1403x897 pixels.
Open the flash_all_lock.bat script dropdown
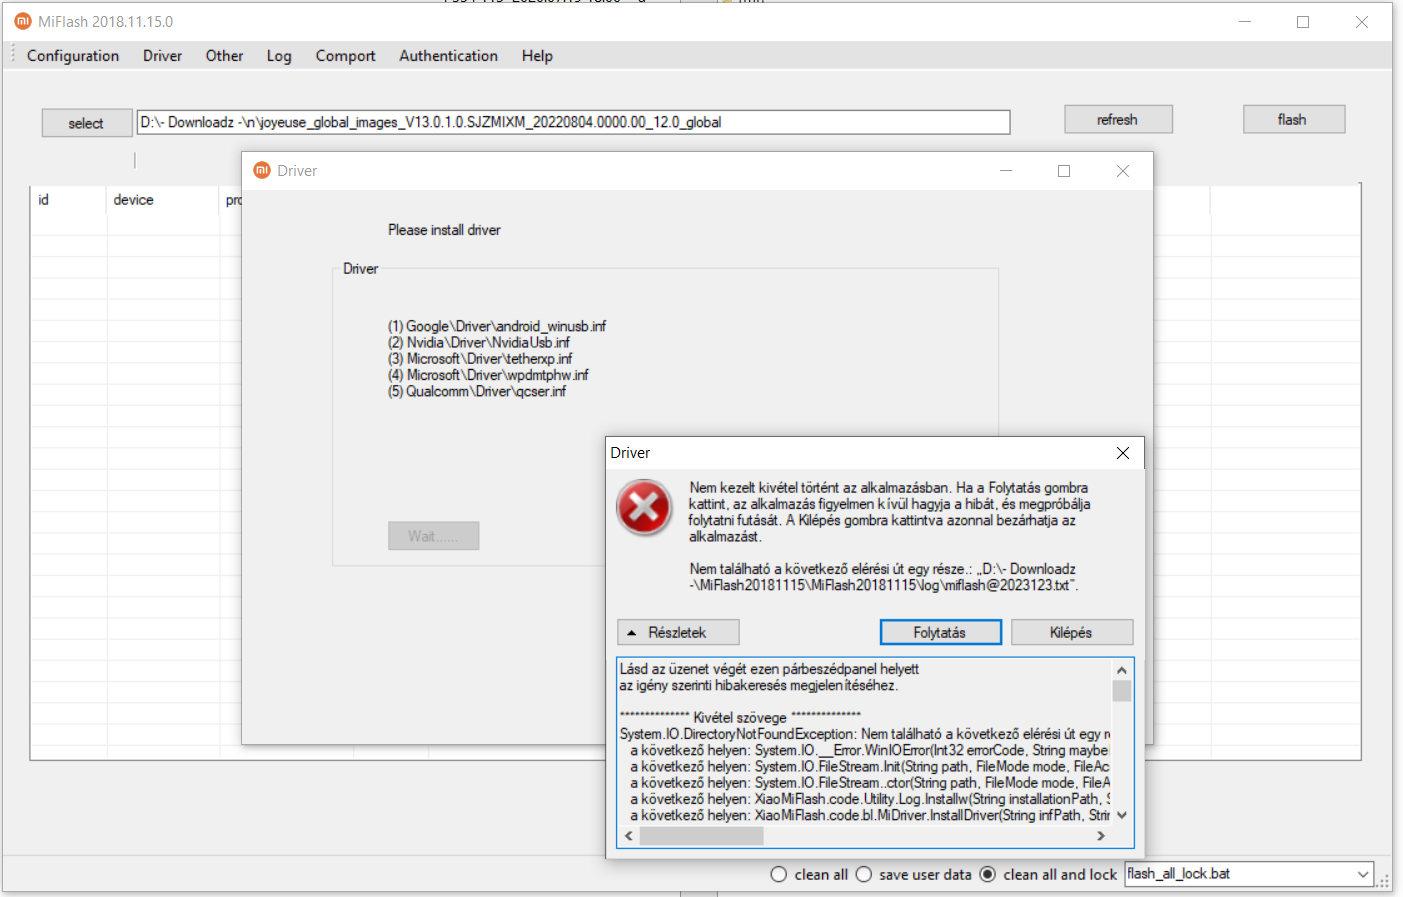click(1363, 874)
